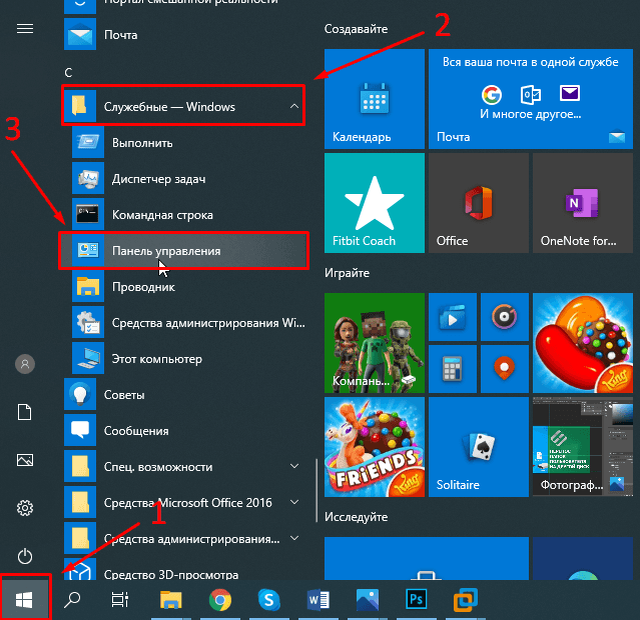The image size is (640, 620).
Task: Open the Maps small tile
Action: coord(504,369)
